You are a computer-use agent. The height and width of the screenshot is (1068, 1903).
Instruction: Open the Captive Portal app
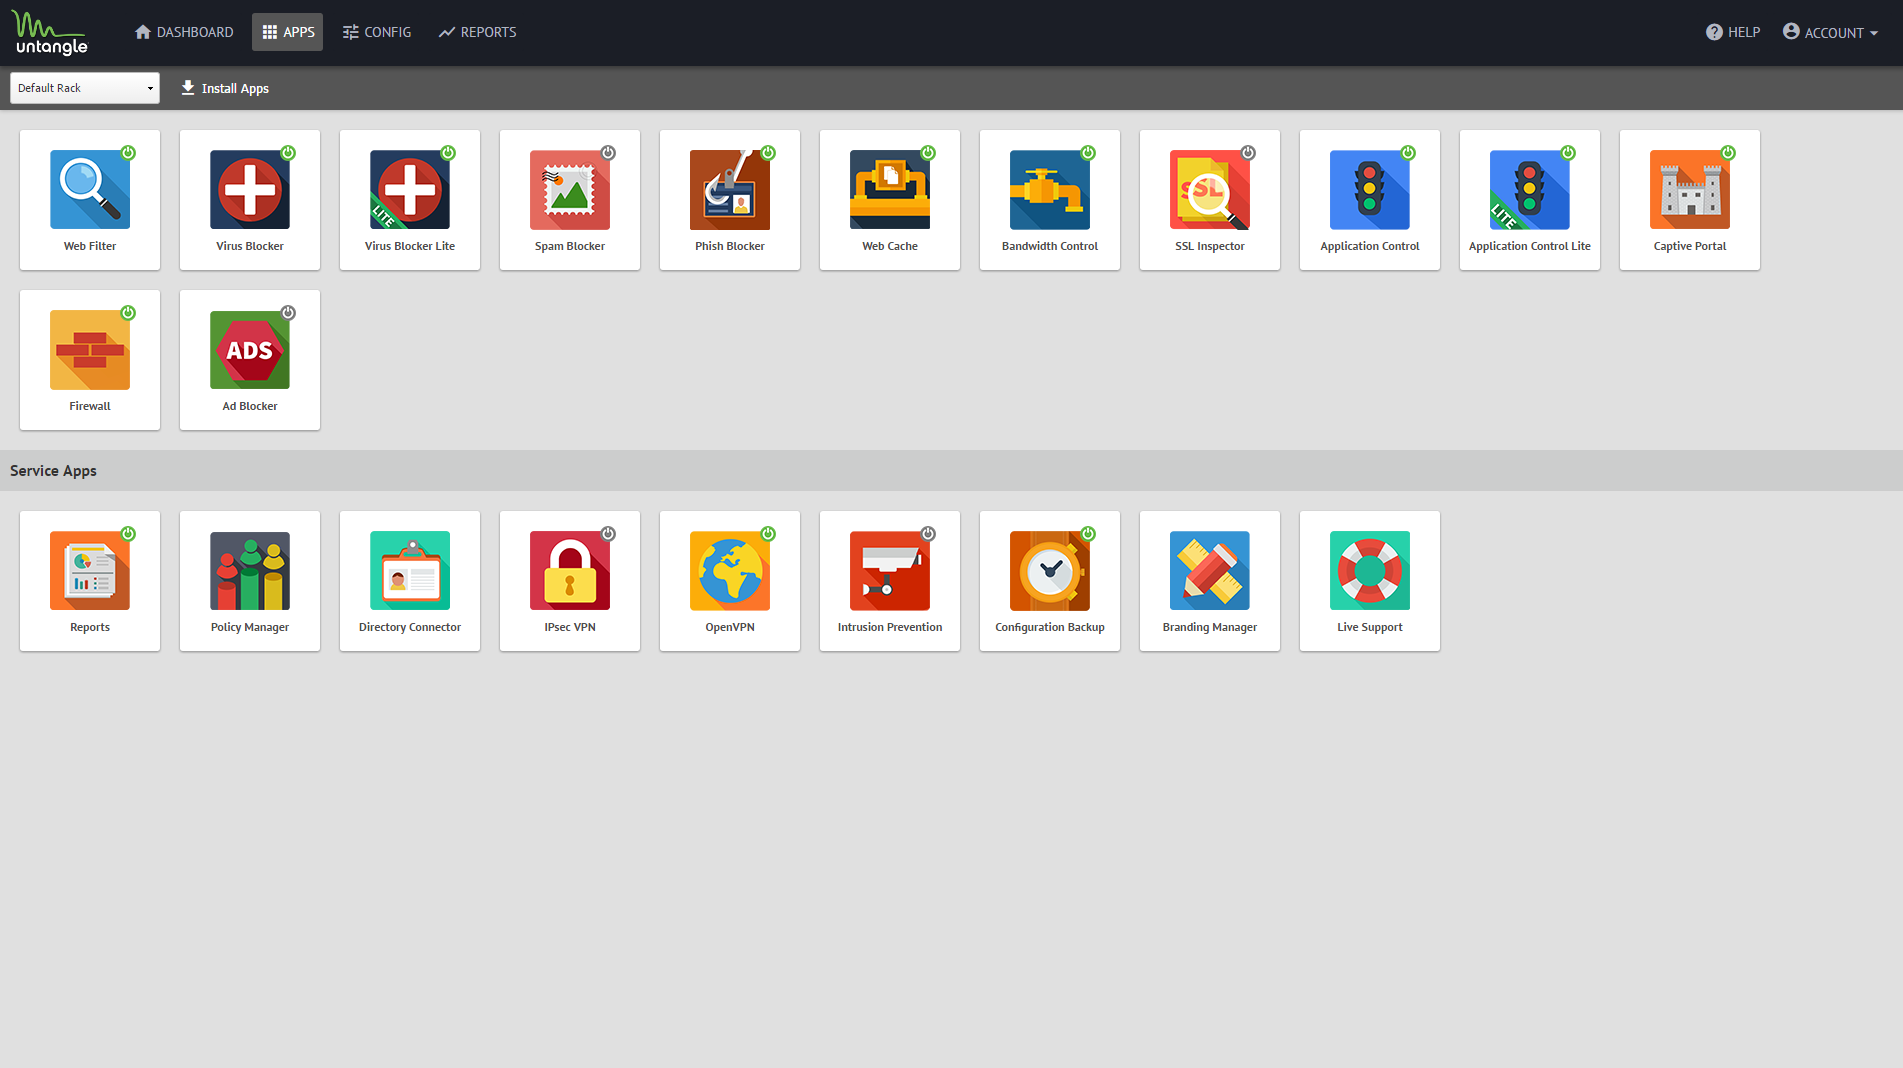(x=1690, y=200)
